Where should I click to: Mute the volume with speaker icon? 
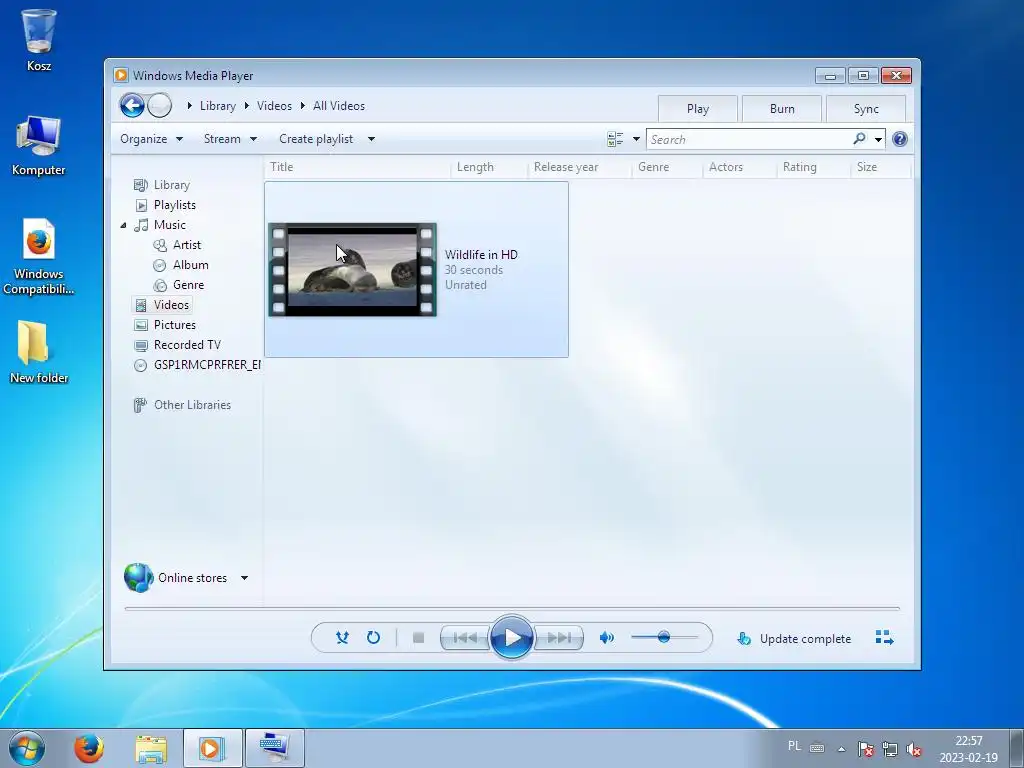point(607,637)
